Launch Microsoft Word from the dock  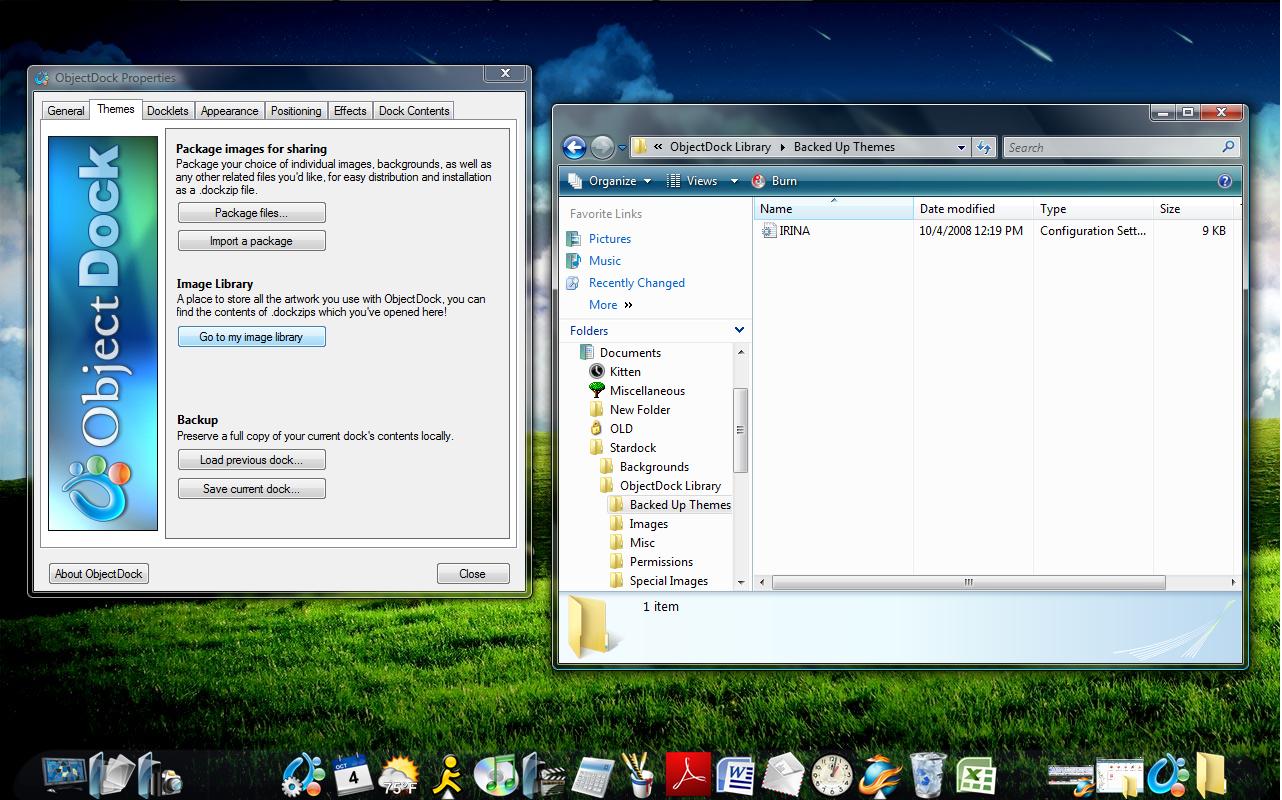point(735,775)
